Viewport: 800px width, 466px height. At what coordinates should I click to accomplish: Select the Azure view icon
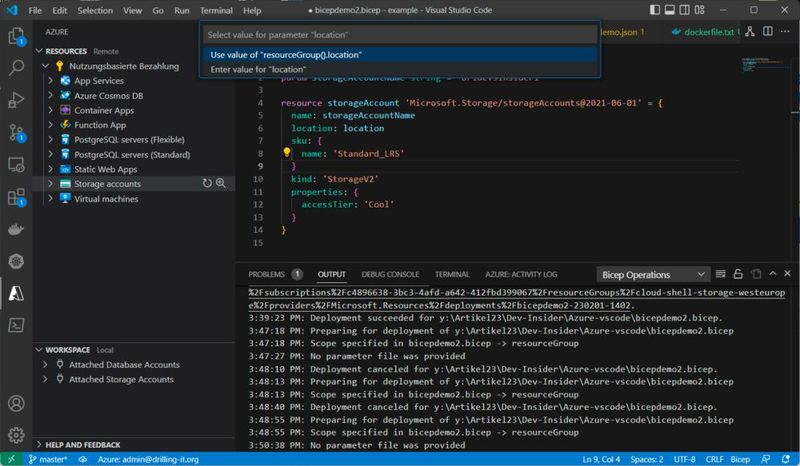[16, 293]
